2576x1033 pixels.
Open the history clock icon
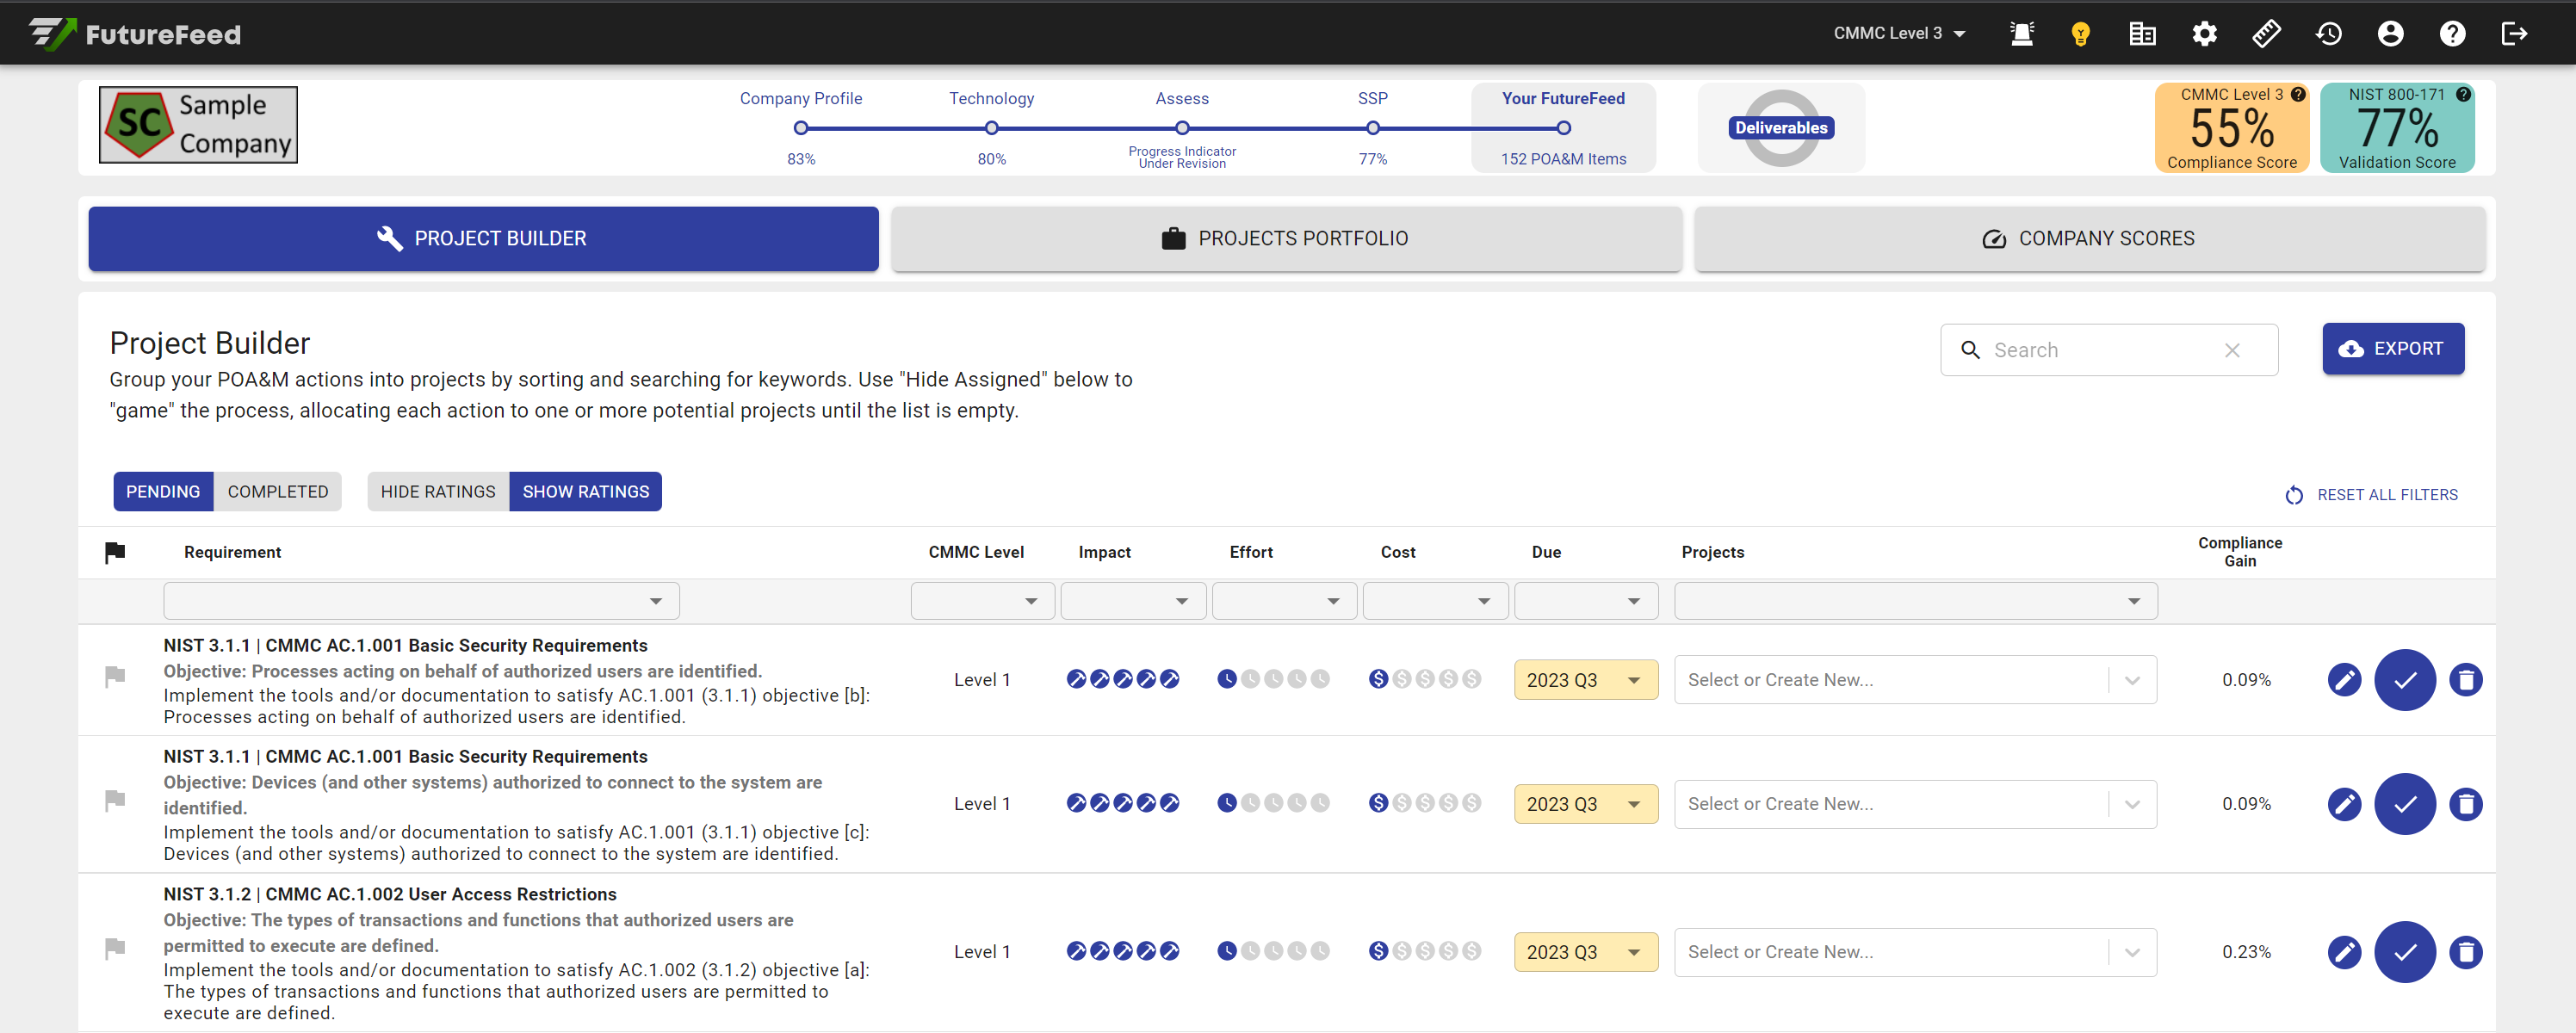(x=2328, y=34)
